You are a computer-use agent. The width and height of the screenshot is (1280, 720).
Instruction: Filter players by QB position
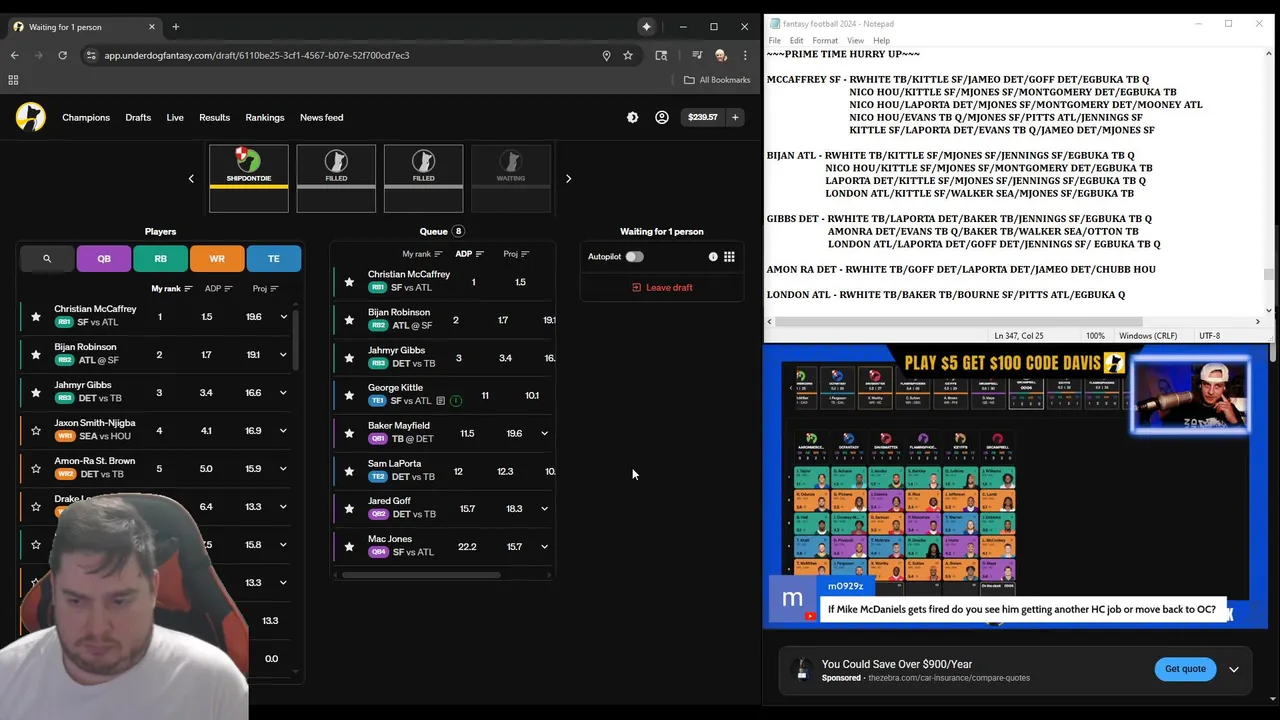click(x=104, y=258)
